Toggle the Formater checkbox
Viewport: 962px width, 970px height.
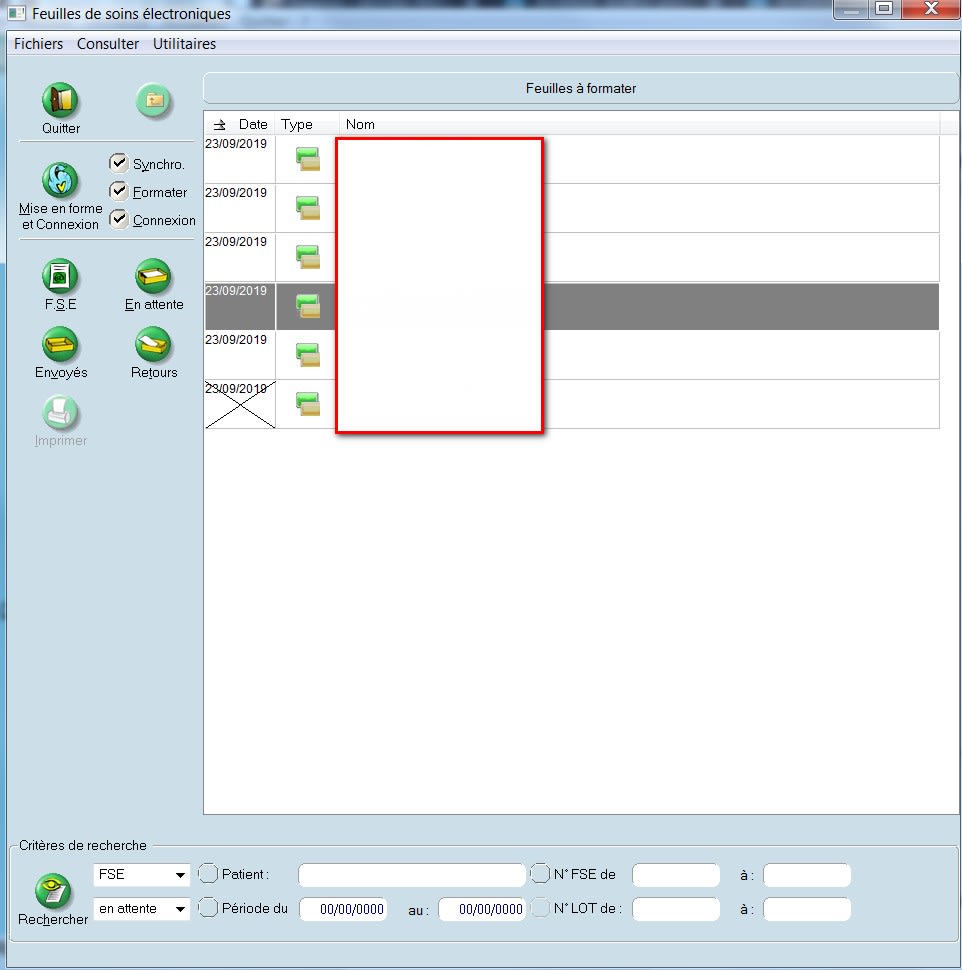pyautogui.click(x=119, y=191)
